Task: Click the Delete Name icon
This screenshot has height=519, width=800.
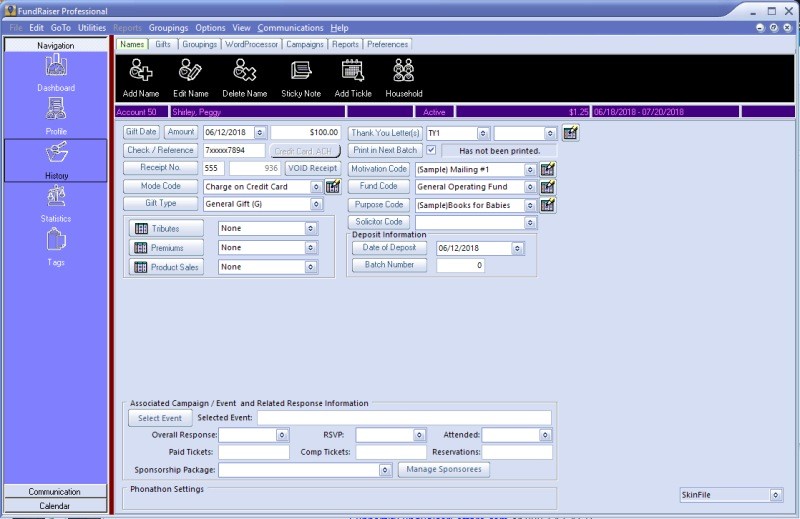Action: pyautogui.click(x=244, y=70)
